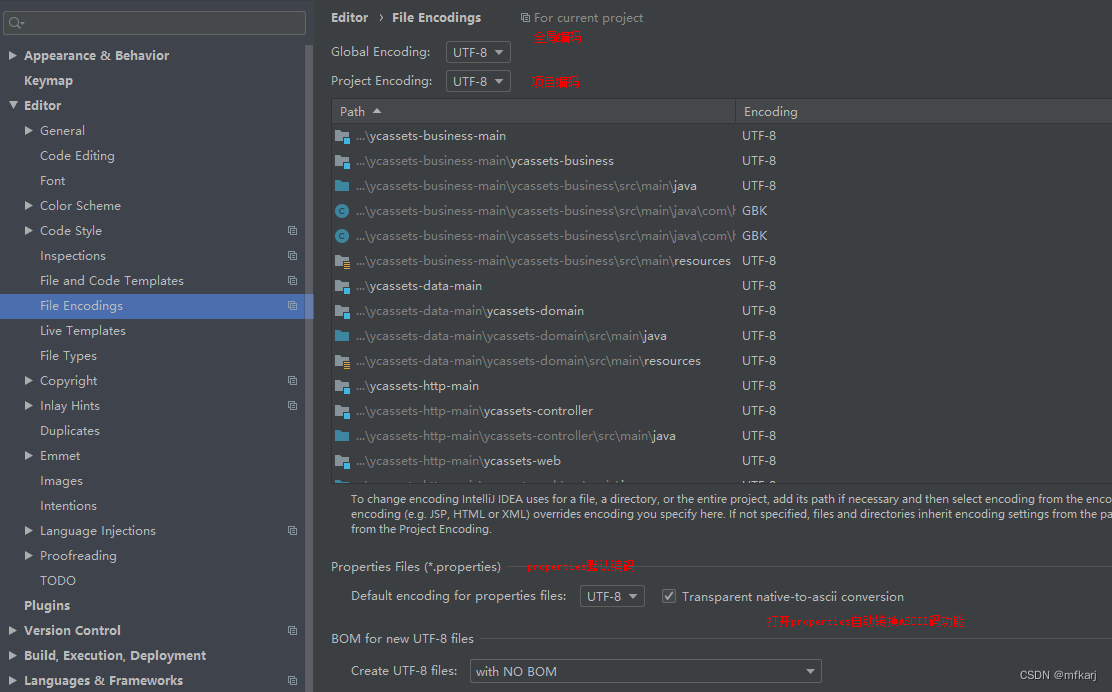Open Intentions settings
Image resolution: width=1112 pixels, height=692 pixels.
tap(68, 506)
